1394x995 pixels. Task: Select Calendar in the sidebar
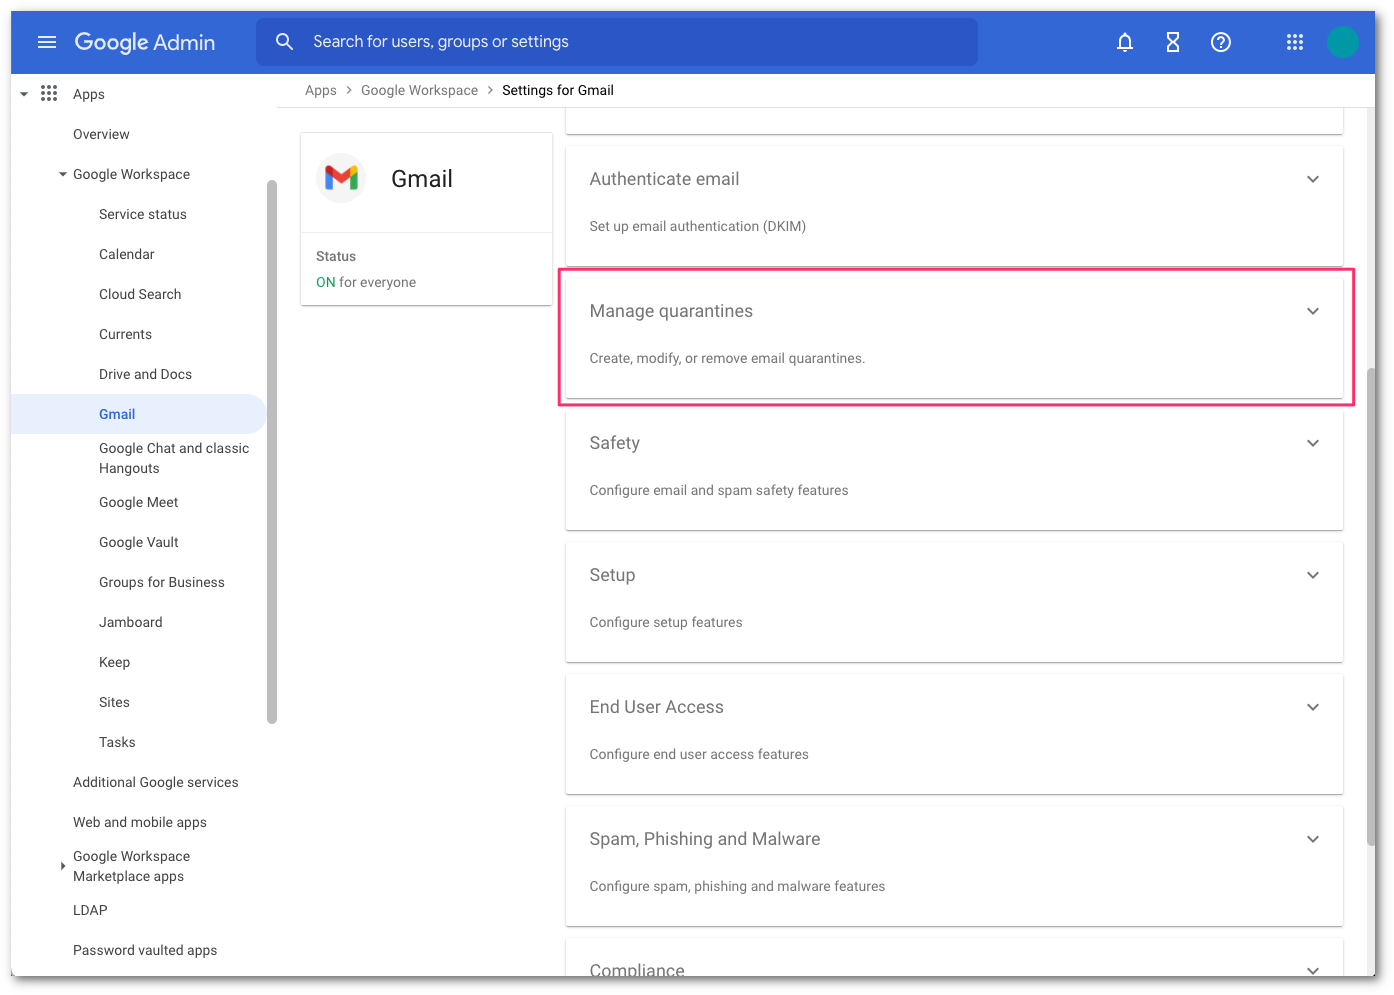(126, 254)
